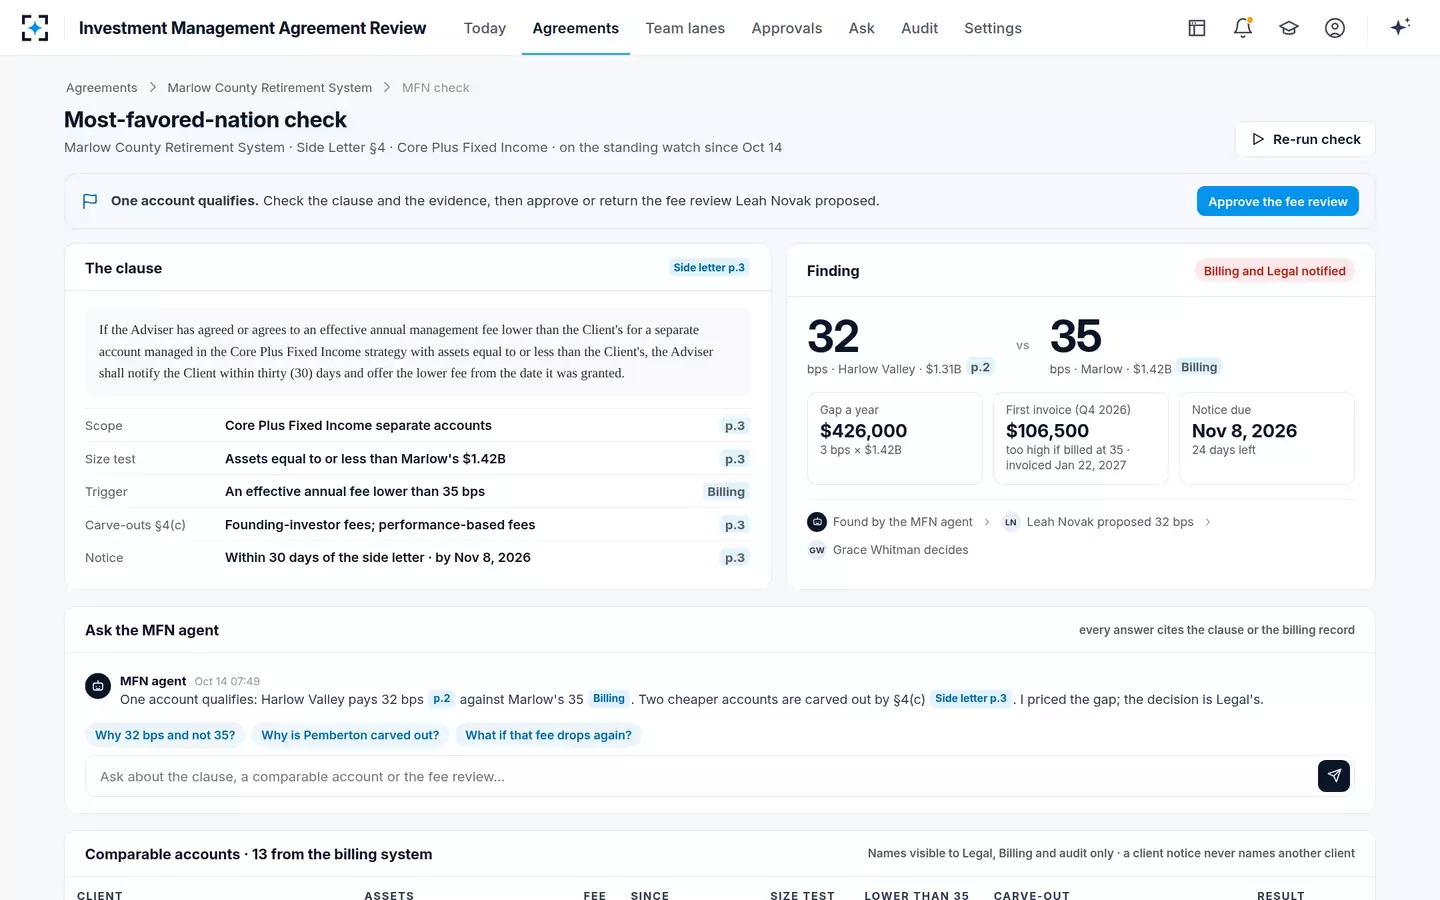Screen dimensions: 1440x900
Task: Click the agent icon beside Found by the MFN agent
Action: 817,522
